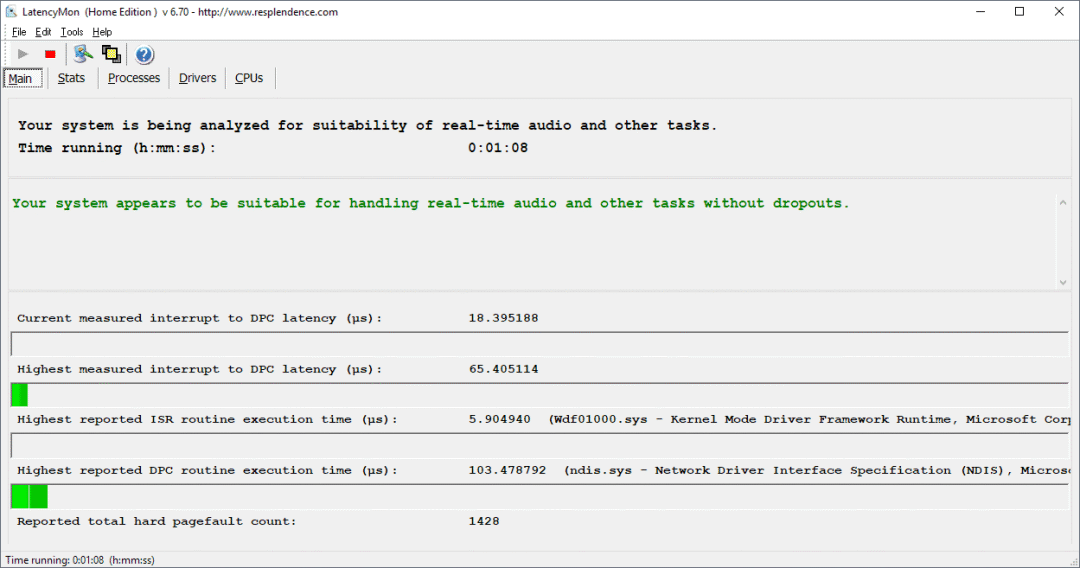Click the window resize grip corner

click(x=1074, y=562)
